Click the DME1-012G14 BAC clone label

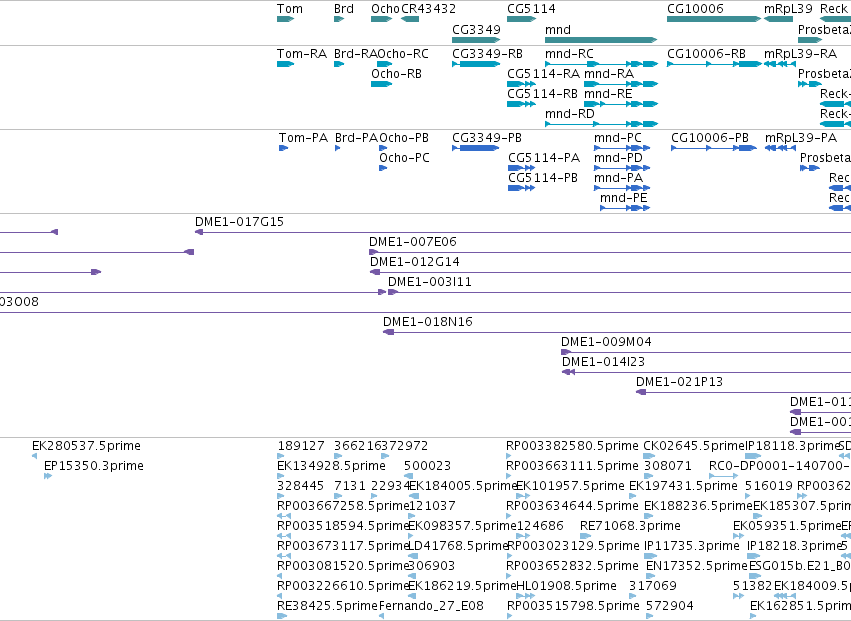click(415, 262)
